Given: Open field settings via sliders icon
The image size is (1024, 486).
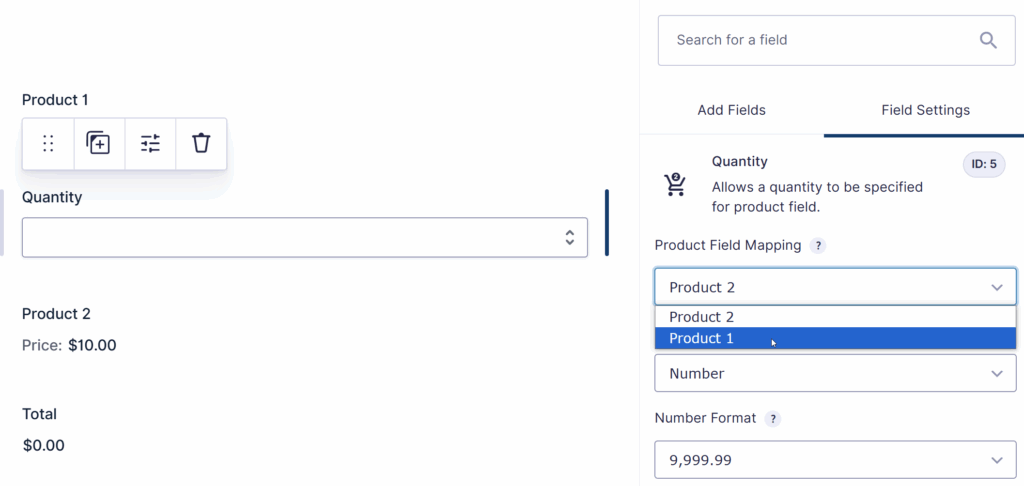Looking at the screenshot, I should [150, 144].
